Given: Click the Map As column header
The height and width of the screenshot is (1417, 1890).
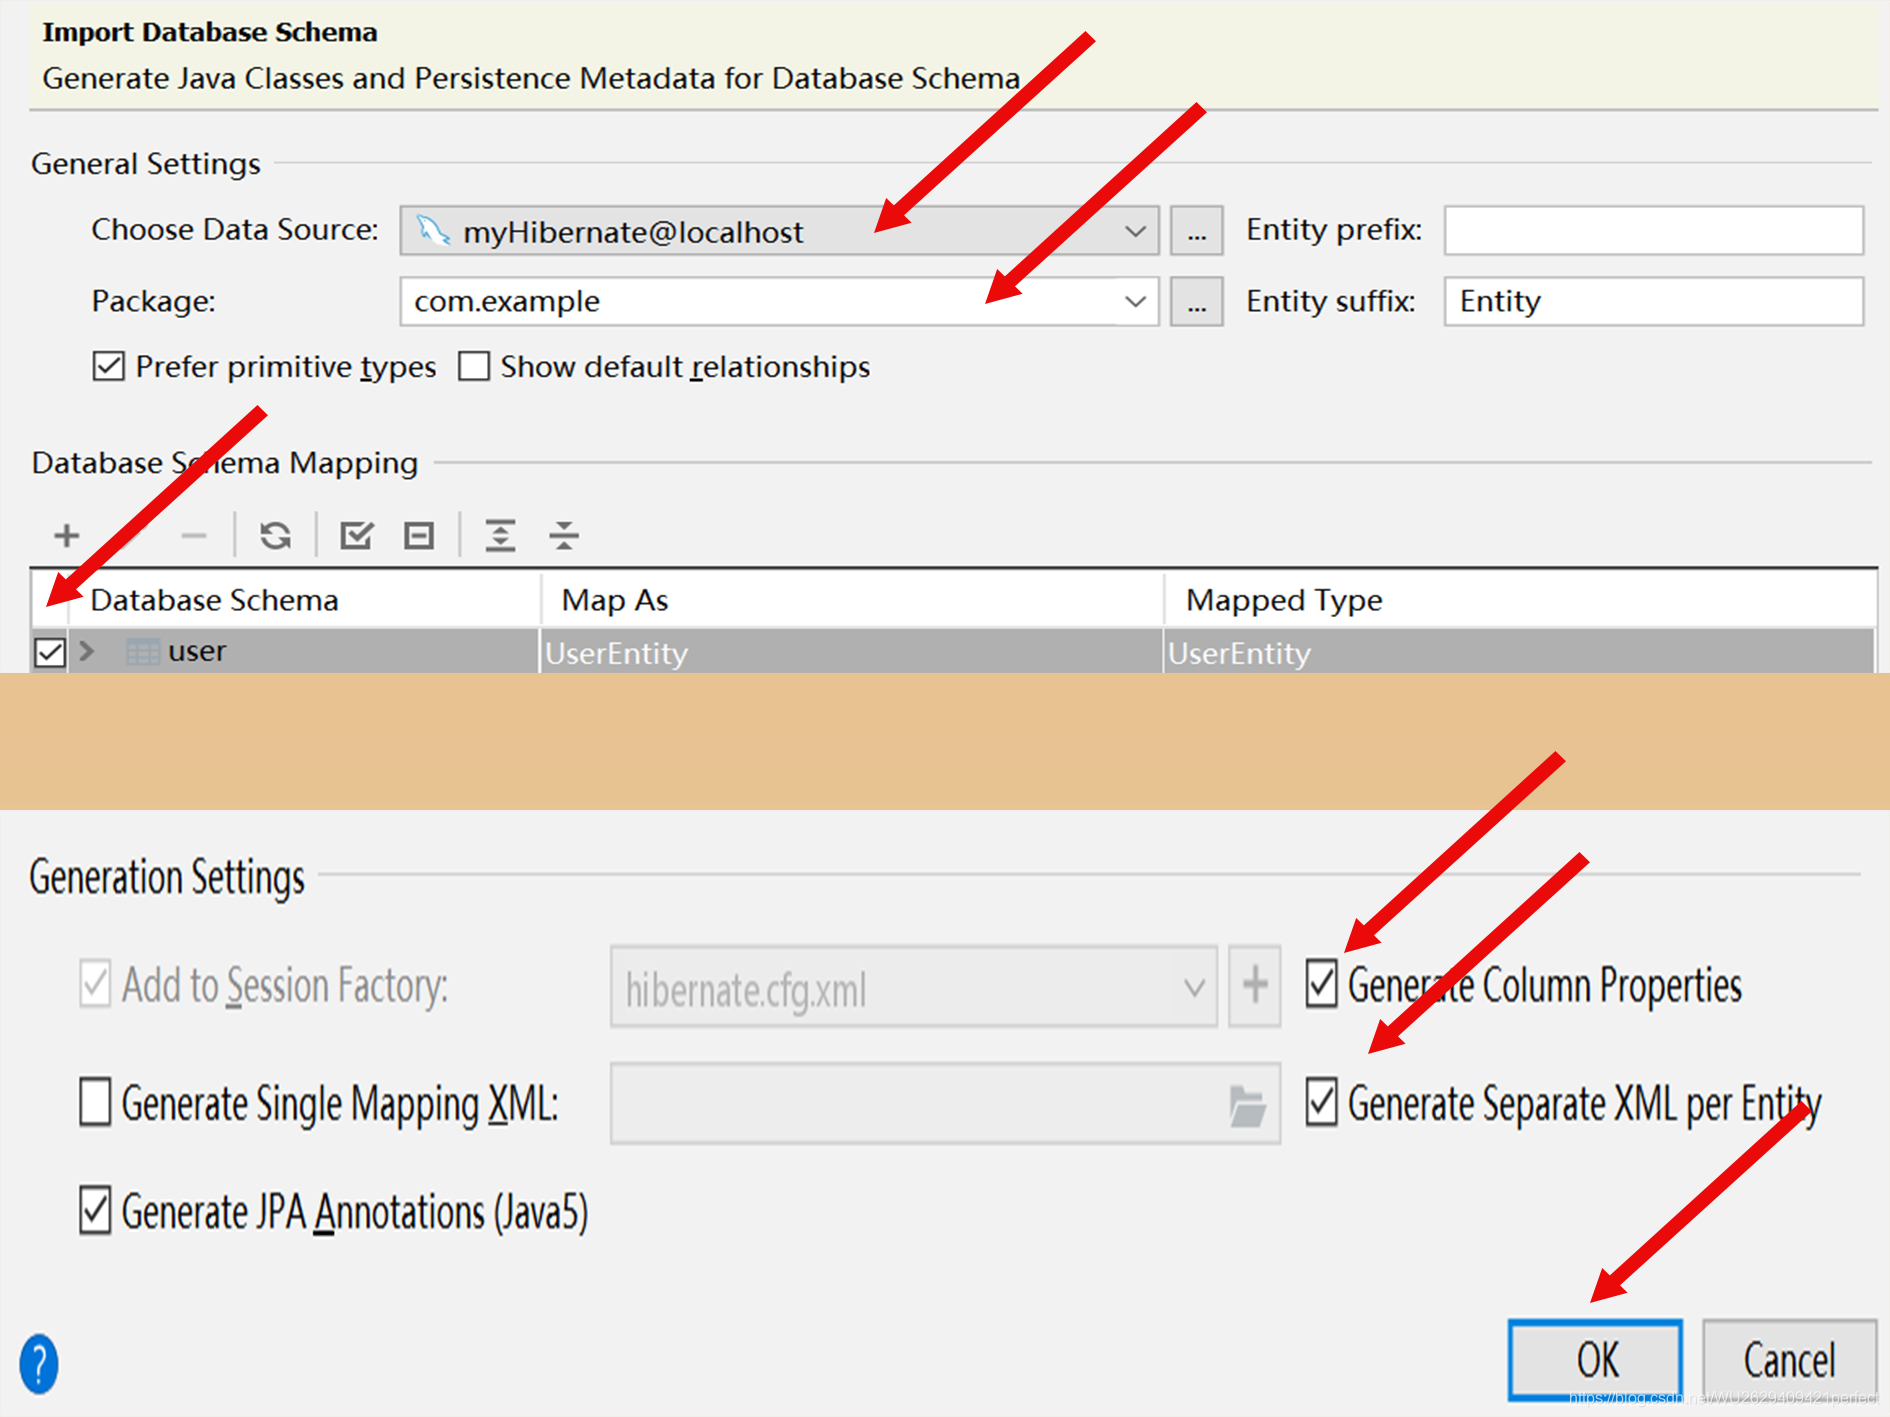Looking at the screenshot, I should click(x=853, y=600).
